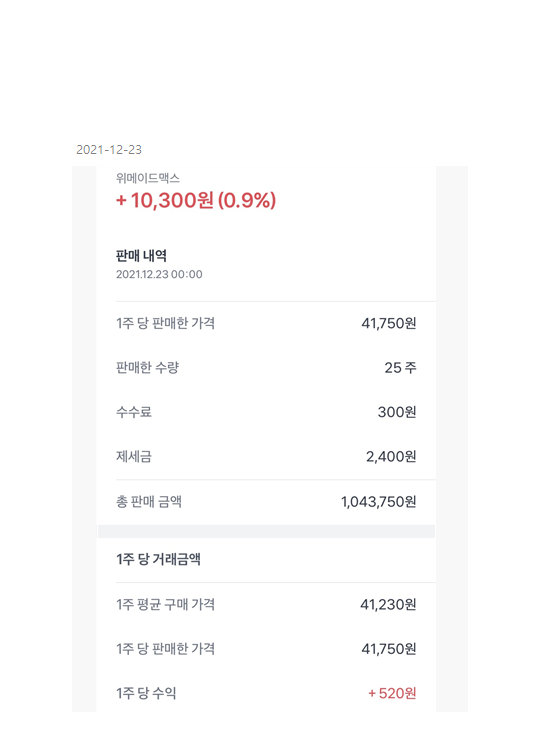Select the 2,400원 tax amount
This screenshot has height=736, width=551.
pyautogui.click(x=391, y=457)
